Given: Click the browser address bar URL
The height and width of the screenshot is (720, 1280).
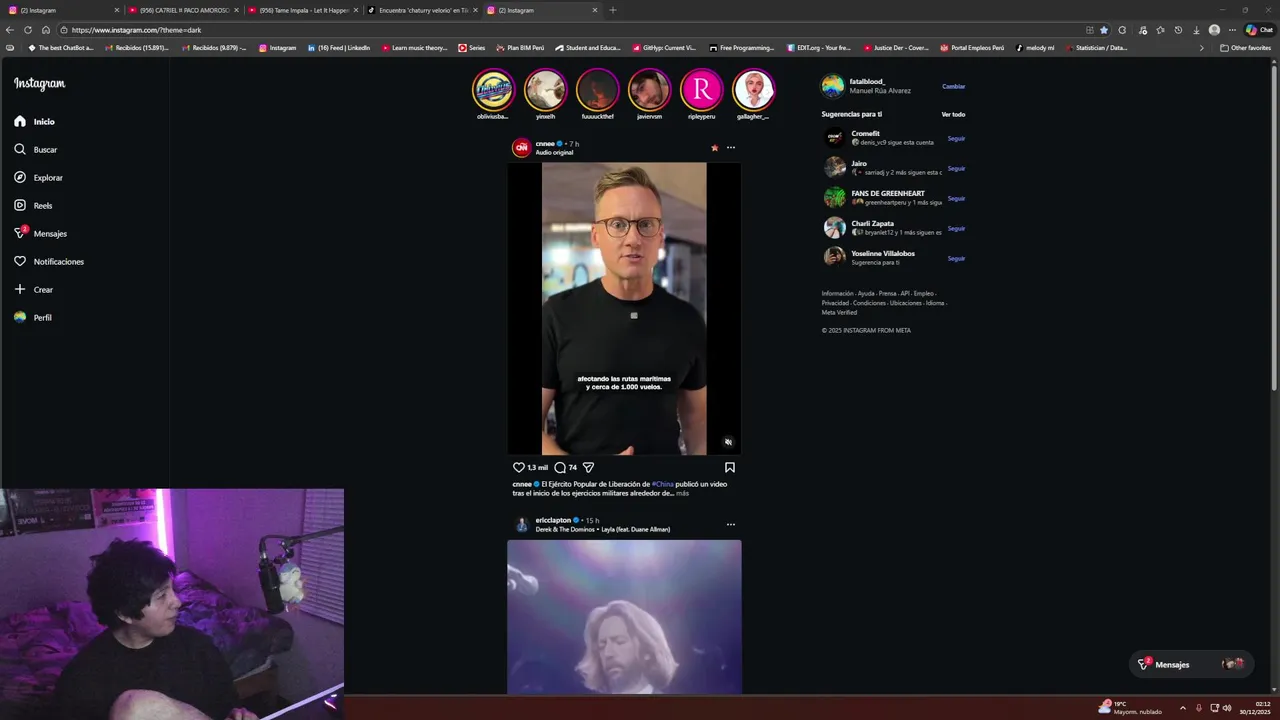Looking at the screenshot, I should click(136, 30).
